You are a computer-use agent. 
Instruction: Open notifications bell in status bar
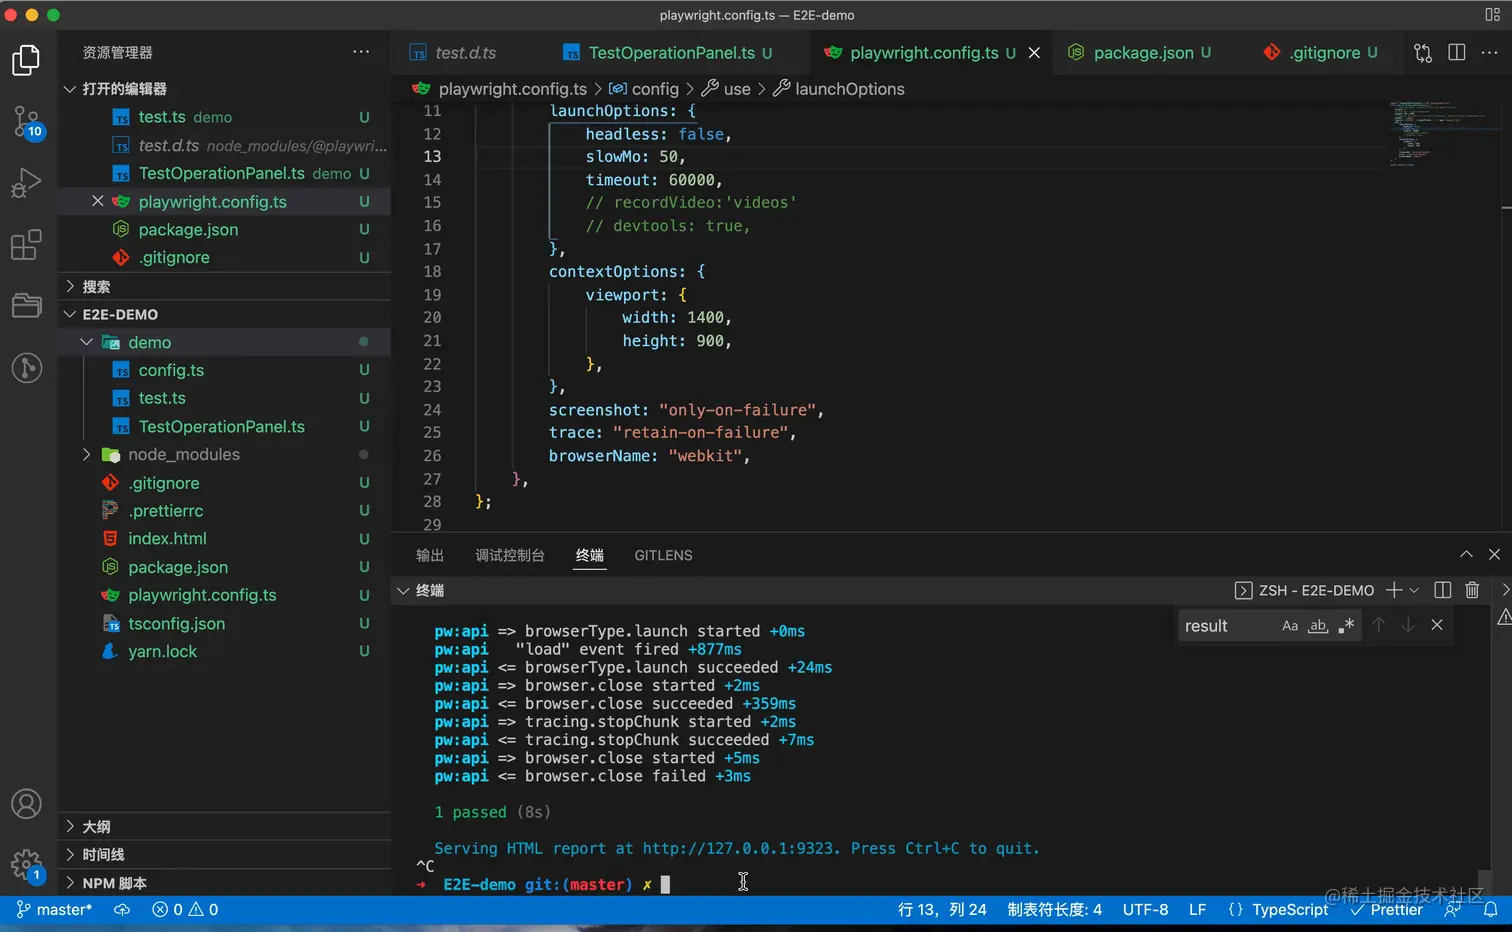[1490, 910]
